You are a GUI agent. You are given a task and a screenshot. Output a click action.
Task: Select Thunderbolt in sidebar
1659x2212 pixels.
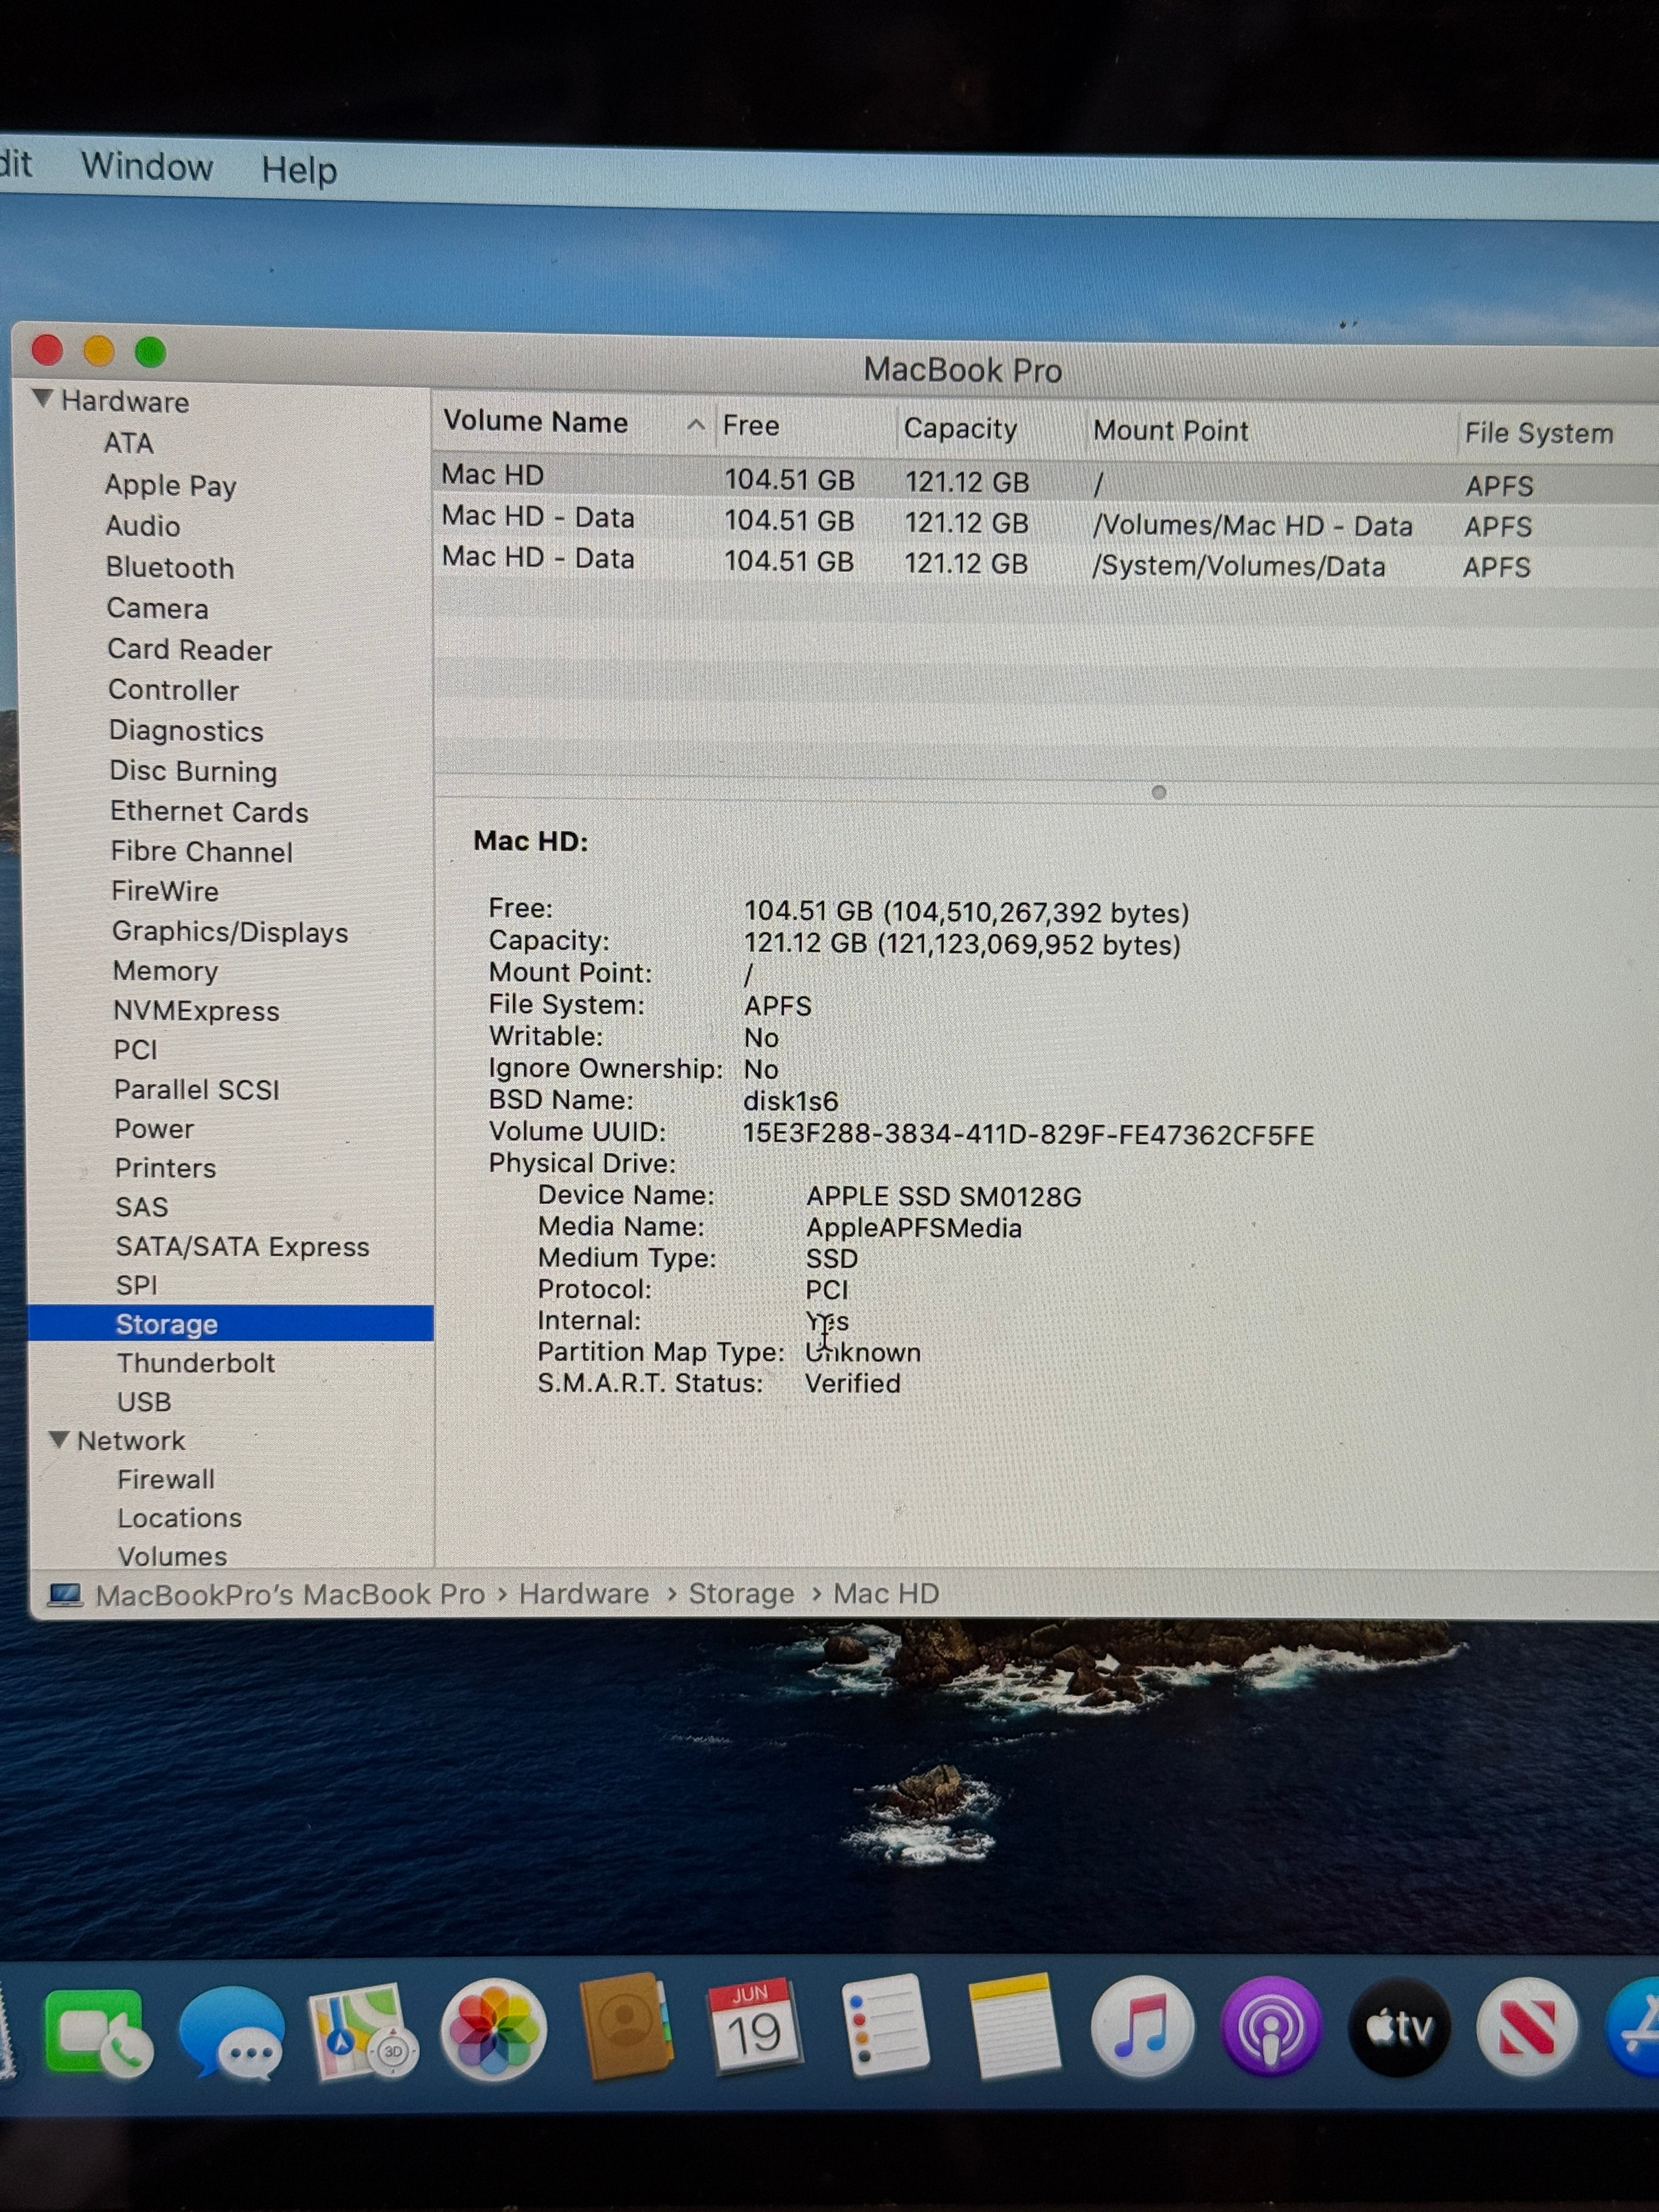coord(195,1363)
